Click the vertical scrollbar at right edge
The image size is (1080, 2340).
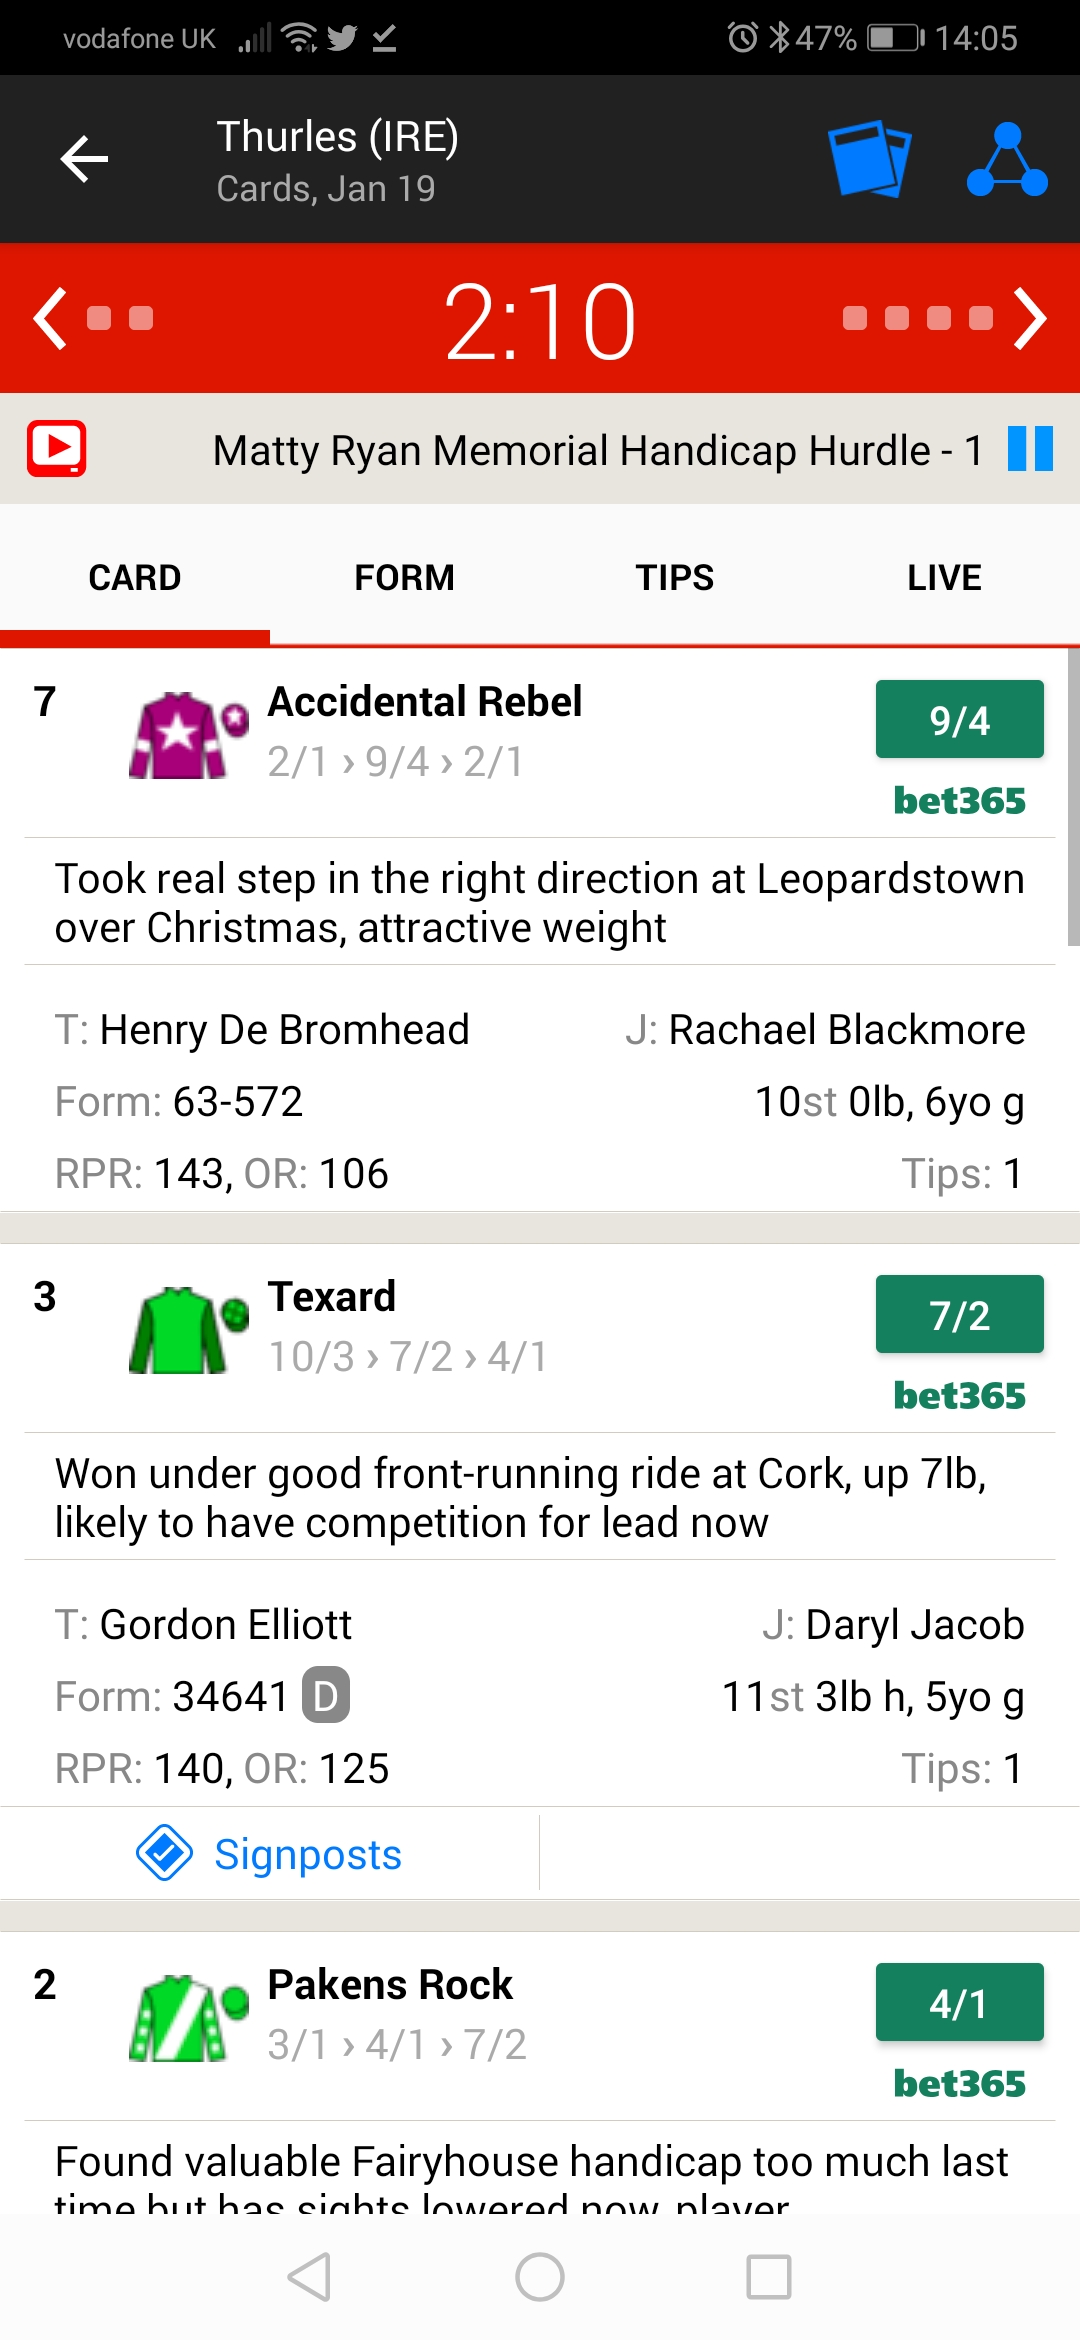(1073, 796)
